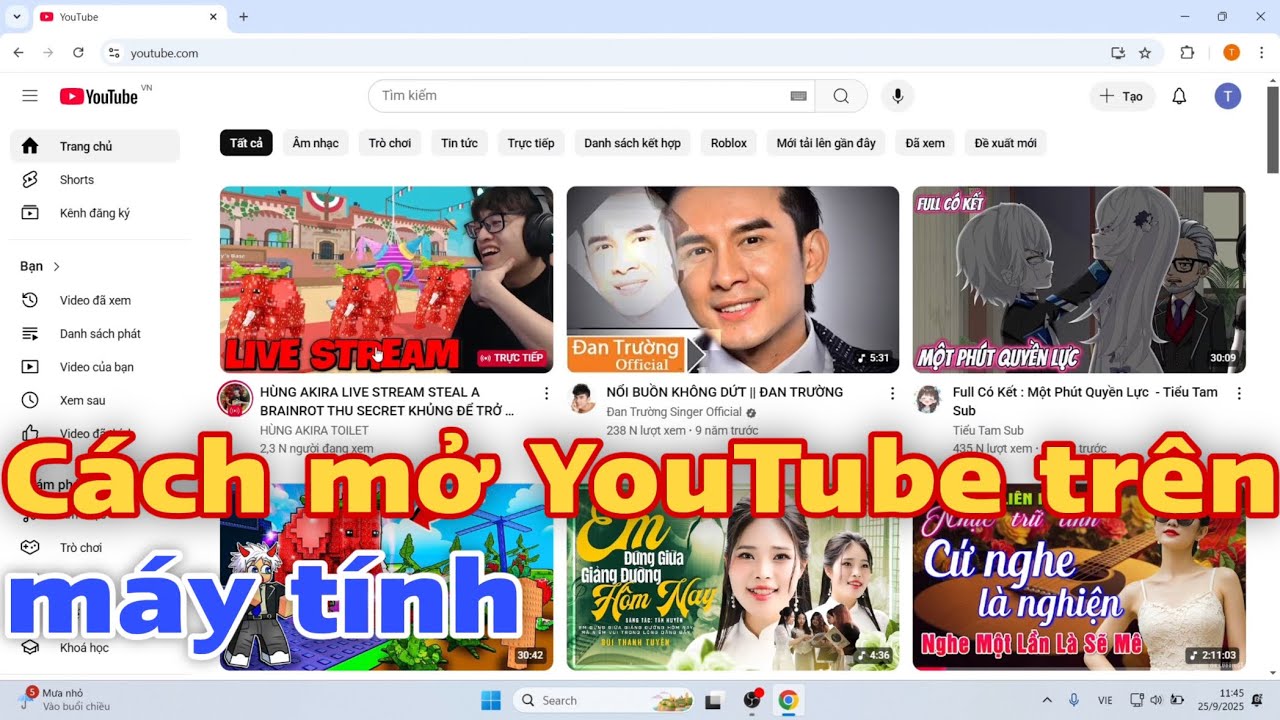This screenshot has height=720, width=1280.
Task: Open more options for NỖI BUỒN KHÔNG DỨT video
Action: pos(892,393)
